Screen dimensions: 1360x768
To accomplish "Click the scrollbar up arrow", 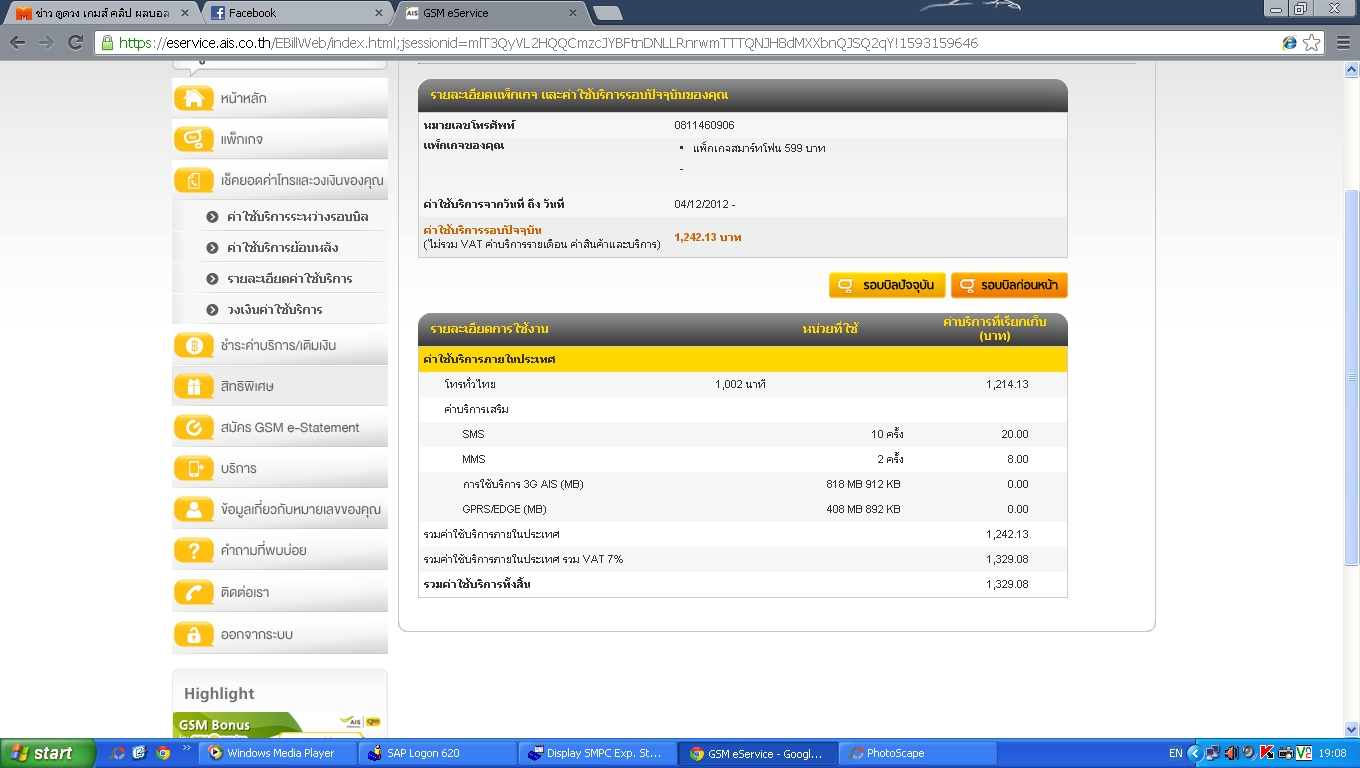I will pyautogui.click(x=1351, y=68).
